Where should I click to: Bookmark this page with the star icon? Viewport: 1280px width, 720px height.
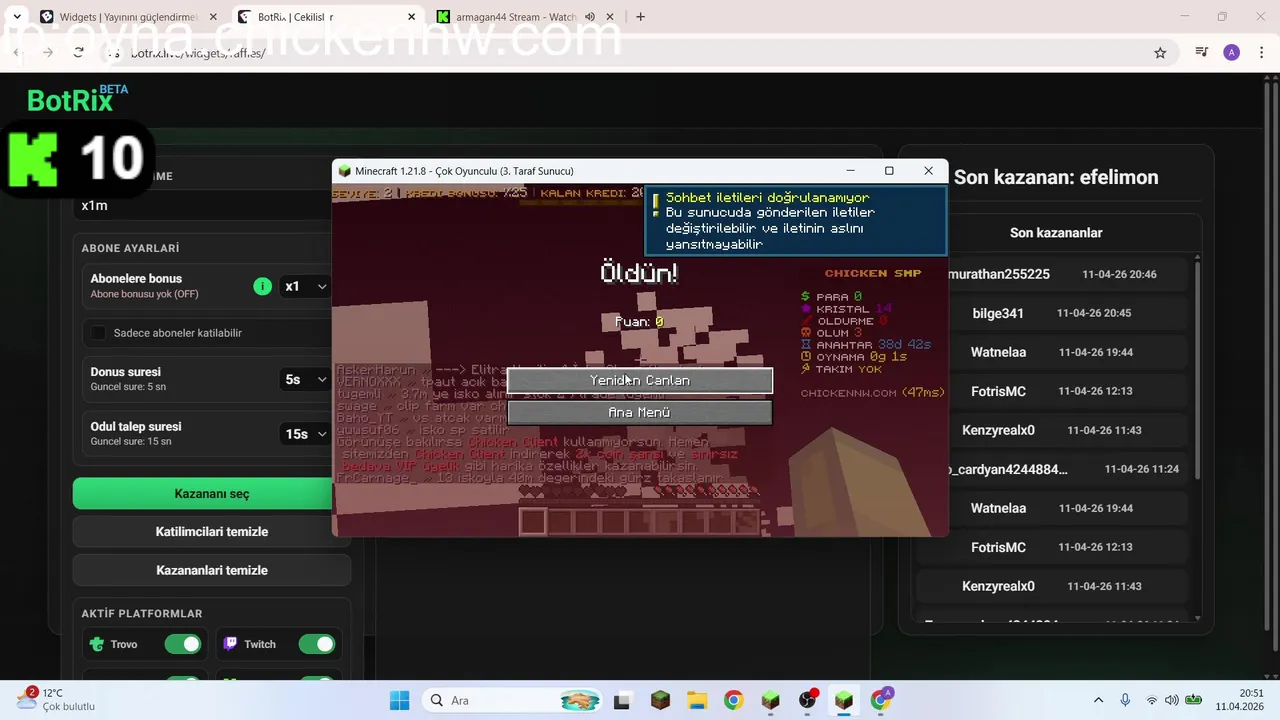[x=1160, y=53]
